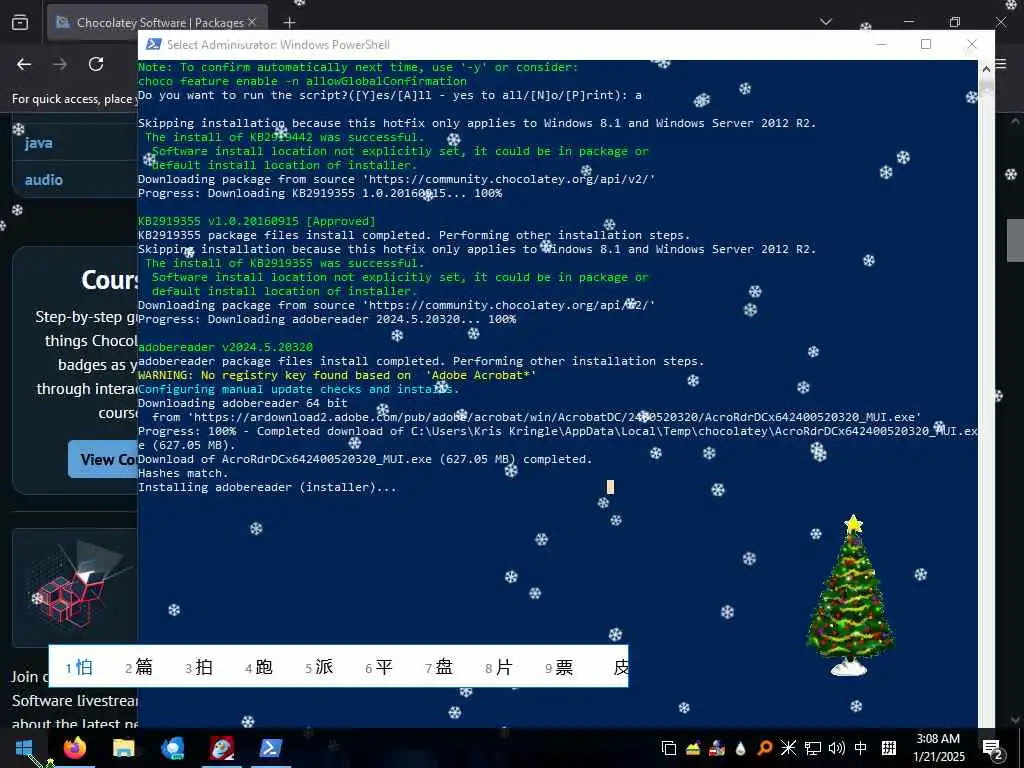Click the yellow hat tray icon
Viewport: 1024px width, 768px height.
coord(693,748)
